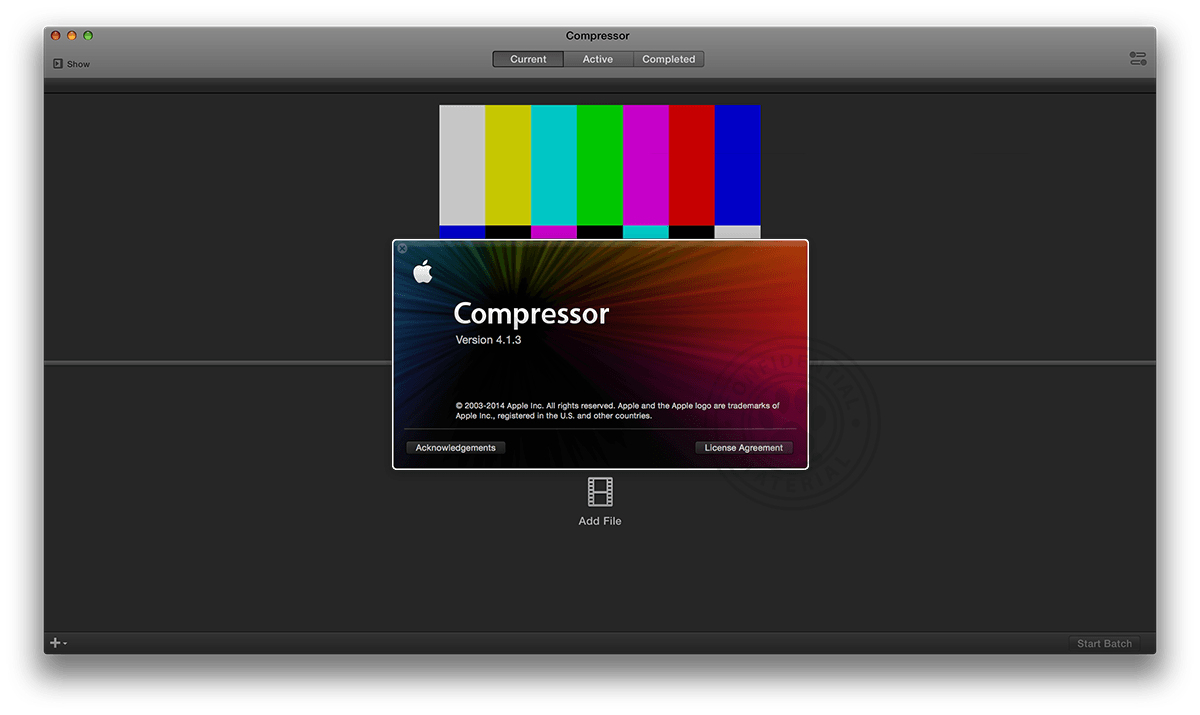Click the green zoom window button

click(x=88, y=36)
